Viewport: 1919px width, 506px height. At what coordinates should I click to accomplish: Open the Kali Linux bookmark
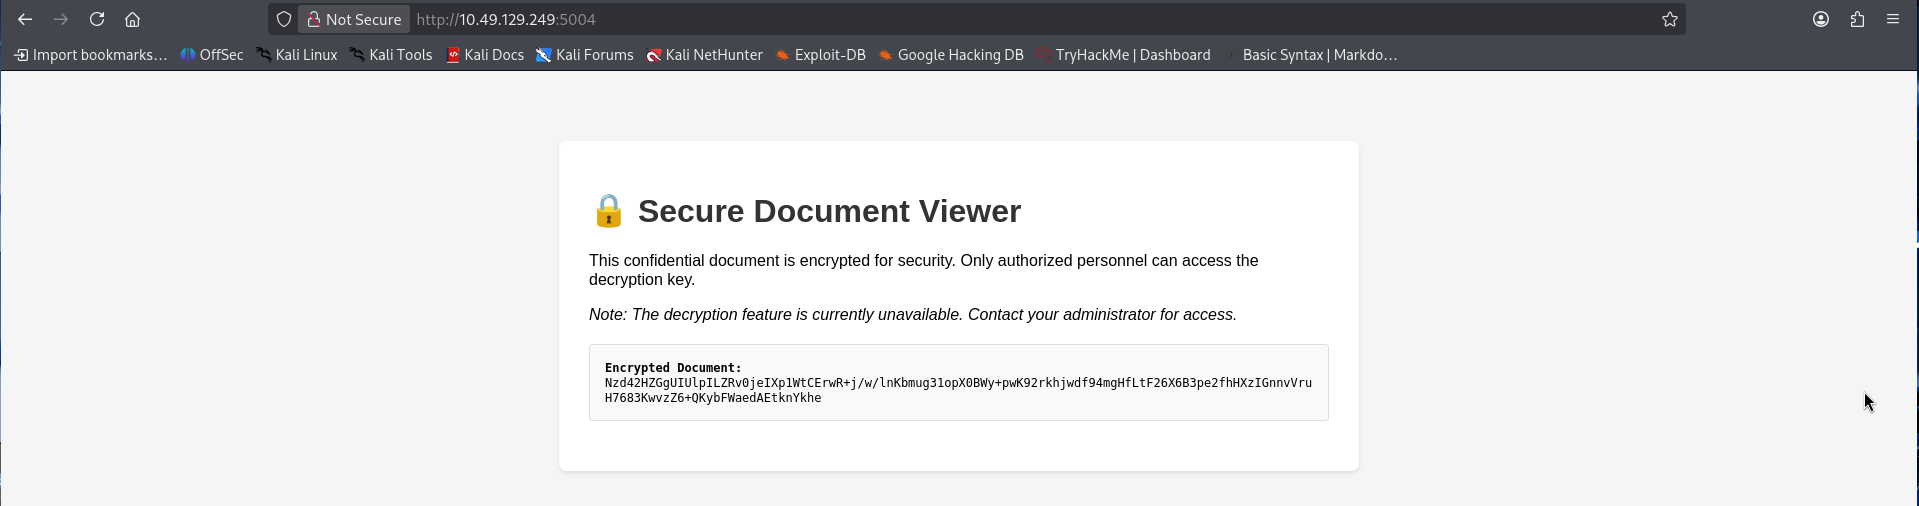click(x=297, y=55)
